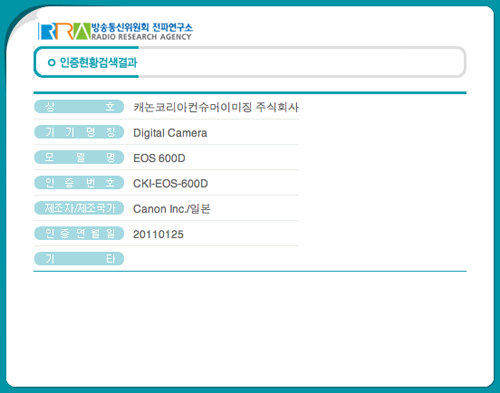Click the Canon Inc./일본 manufacturer value

pyautogui.click(x=172, y=209)
